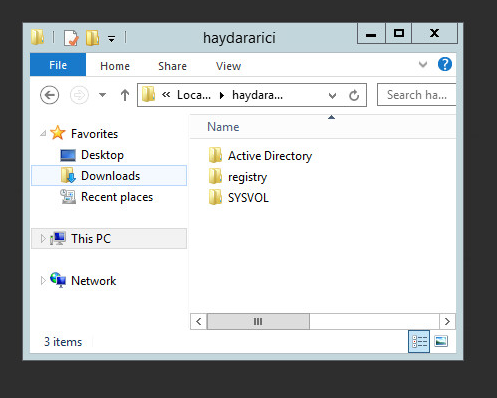497x398 pixels.
Task: Sort by the Name column header
Action: click(223, 127)
